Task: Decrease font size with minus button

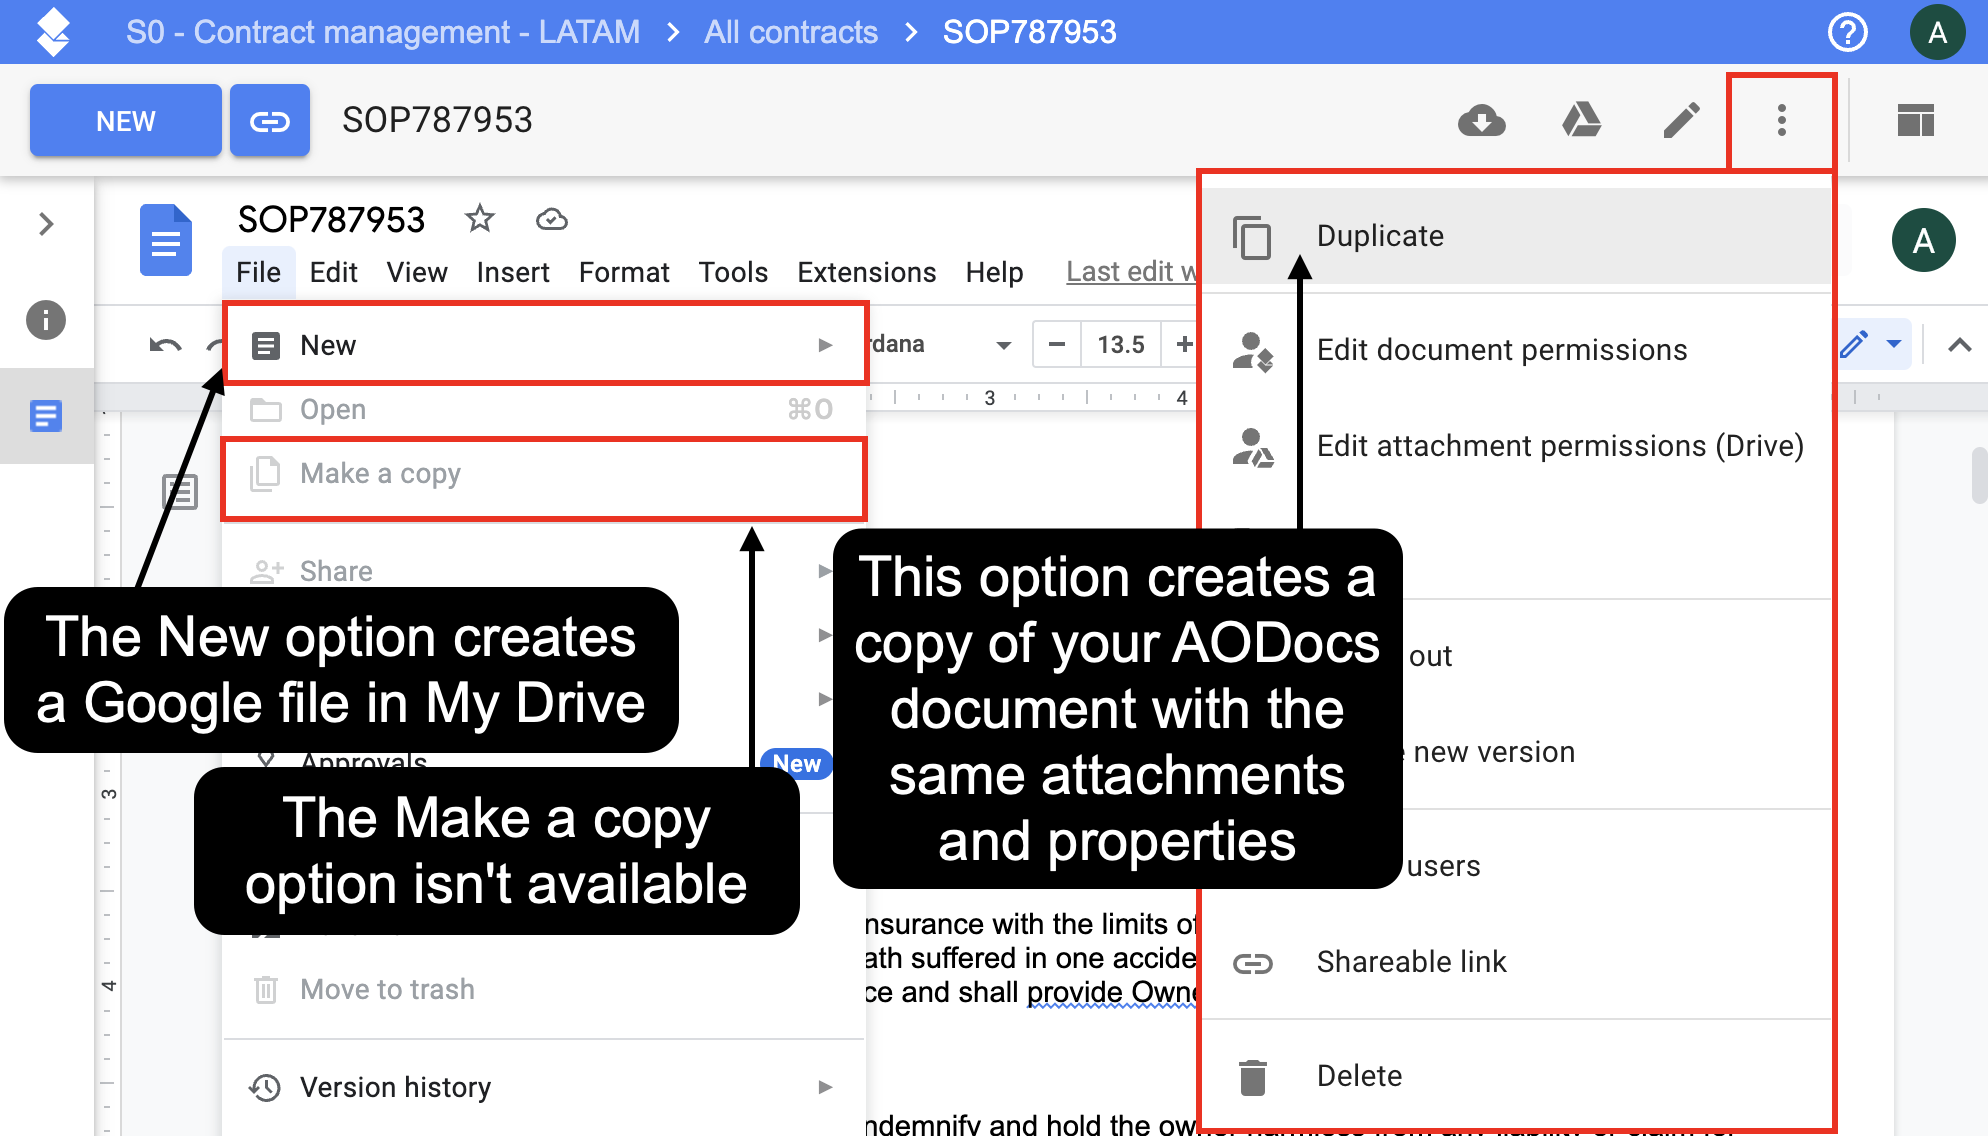Action: click(x=1056, y=345)
